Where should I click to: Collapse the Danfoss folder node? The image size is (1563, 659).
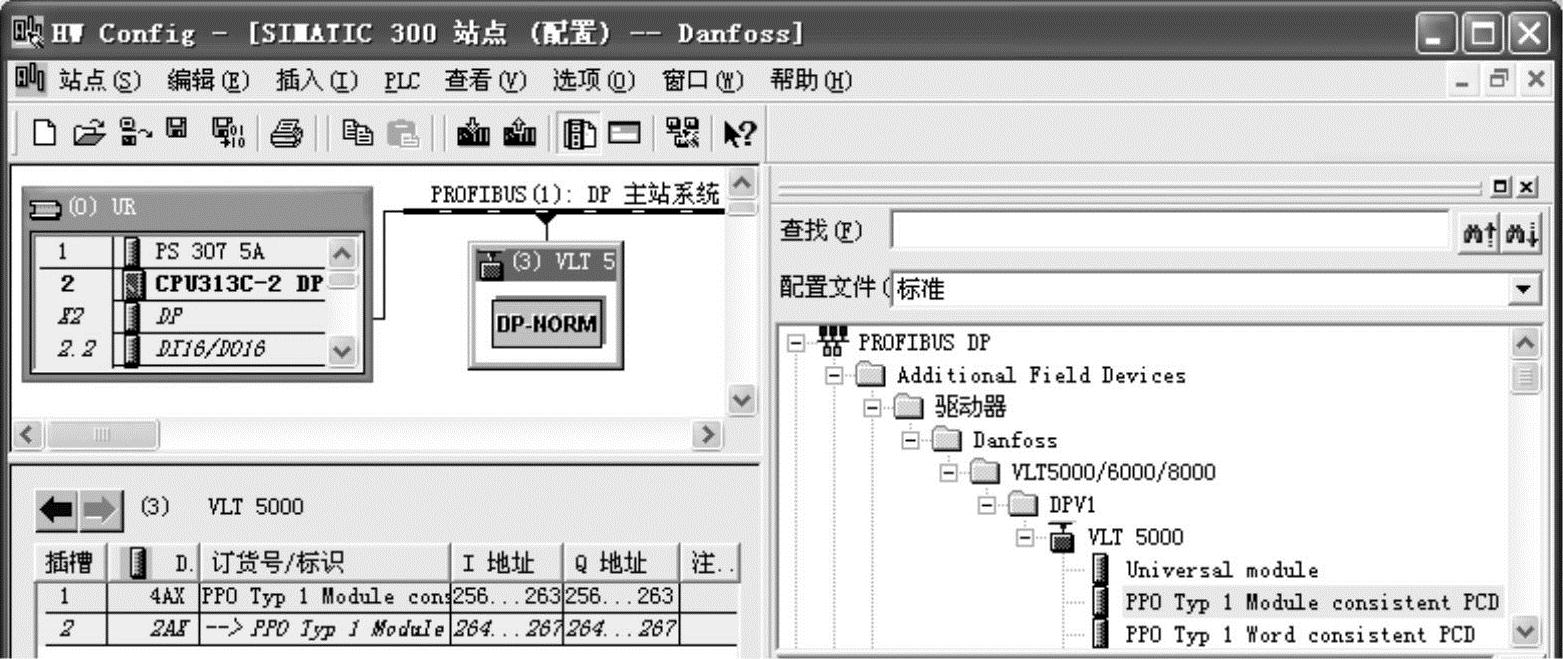910,441
